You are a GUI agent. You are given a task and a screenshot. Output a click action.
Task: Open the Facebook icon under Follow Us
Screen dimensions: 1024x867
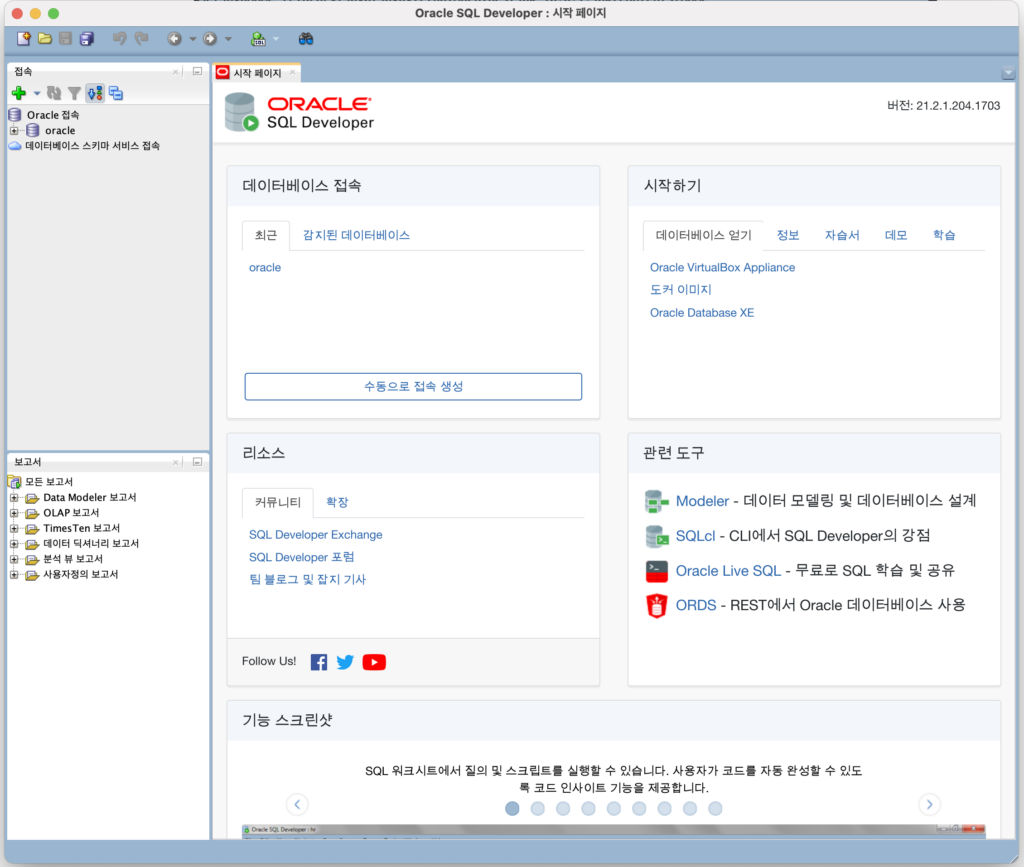click(x=319, y=662)
